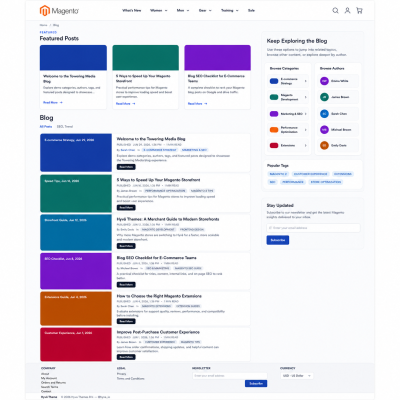Click the orange Performance Optimization swatch

click(x=274, y=130)
